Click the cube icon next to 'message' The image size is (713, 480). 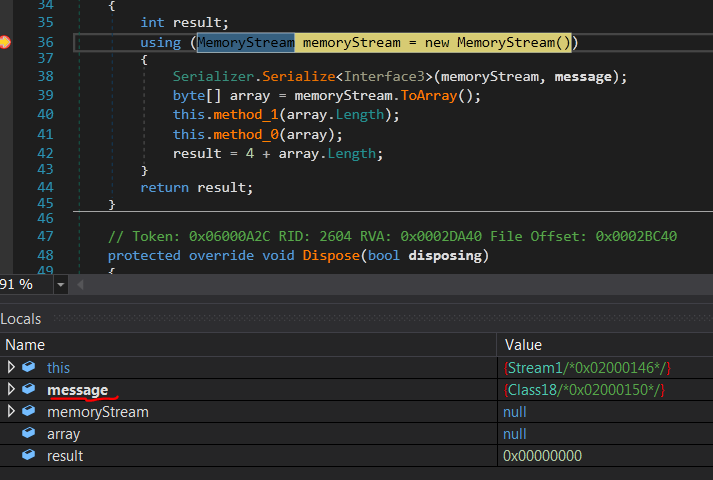tap(29, 389)
